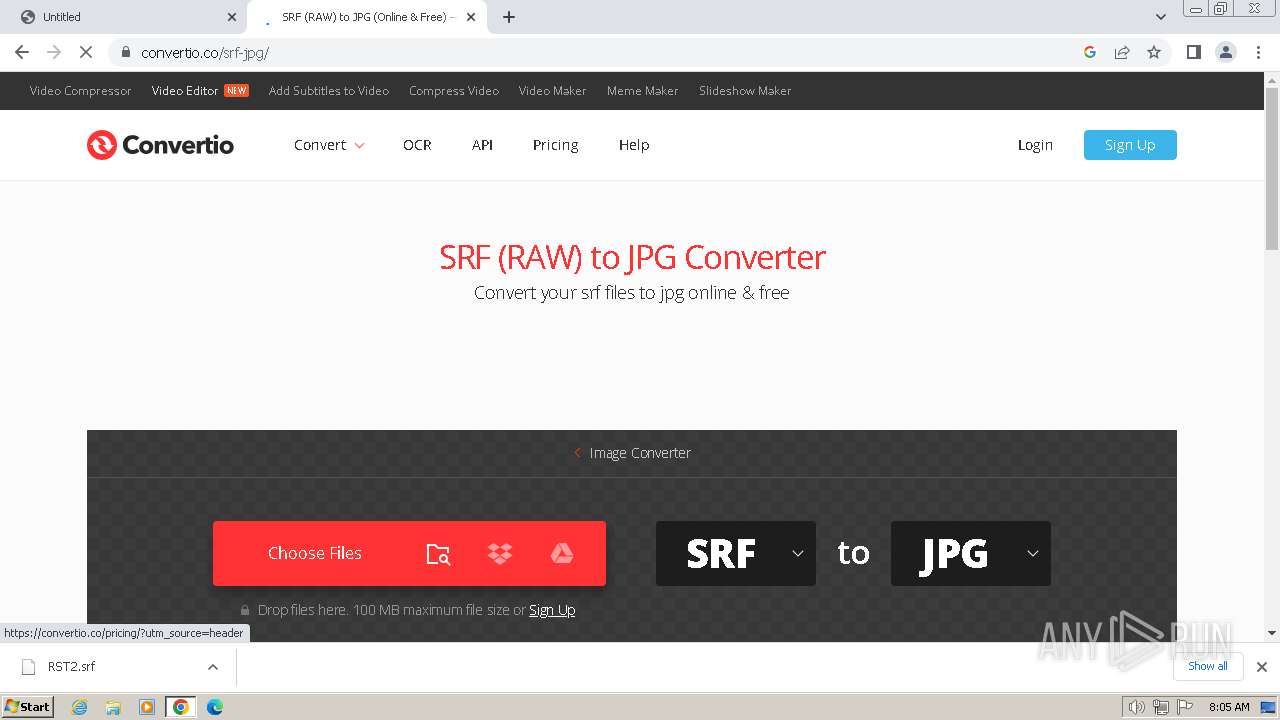The height and width of the screenshot is (720, 1280).
Task: Close the downloads bar
Action: click(1262, 667)
